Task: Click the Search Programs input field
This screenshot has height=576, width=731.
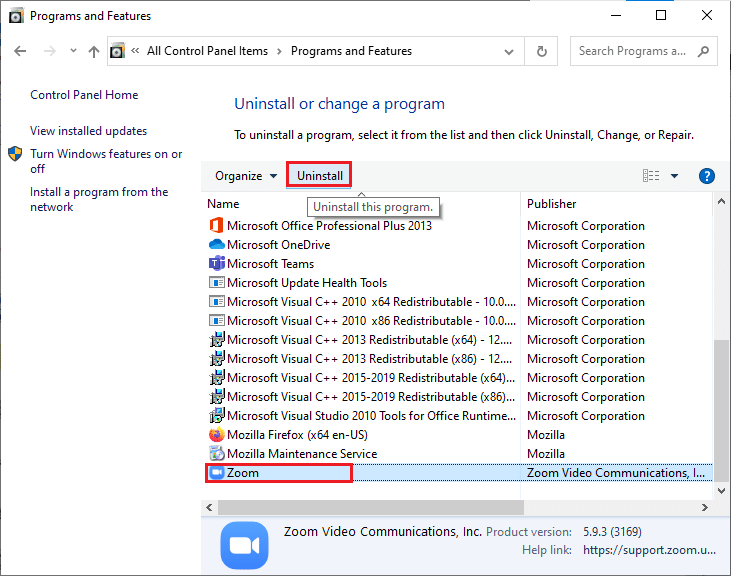Action: (x=633, y=51)
